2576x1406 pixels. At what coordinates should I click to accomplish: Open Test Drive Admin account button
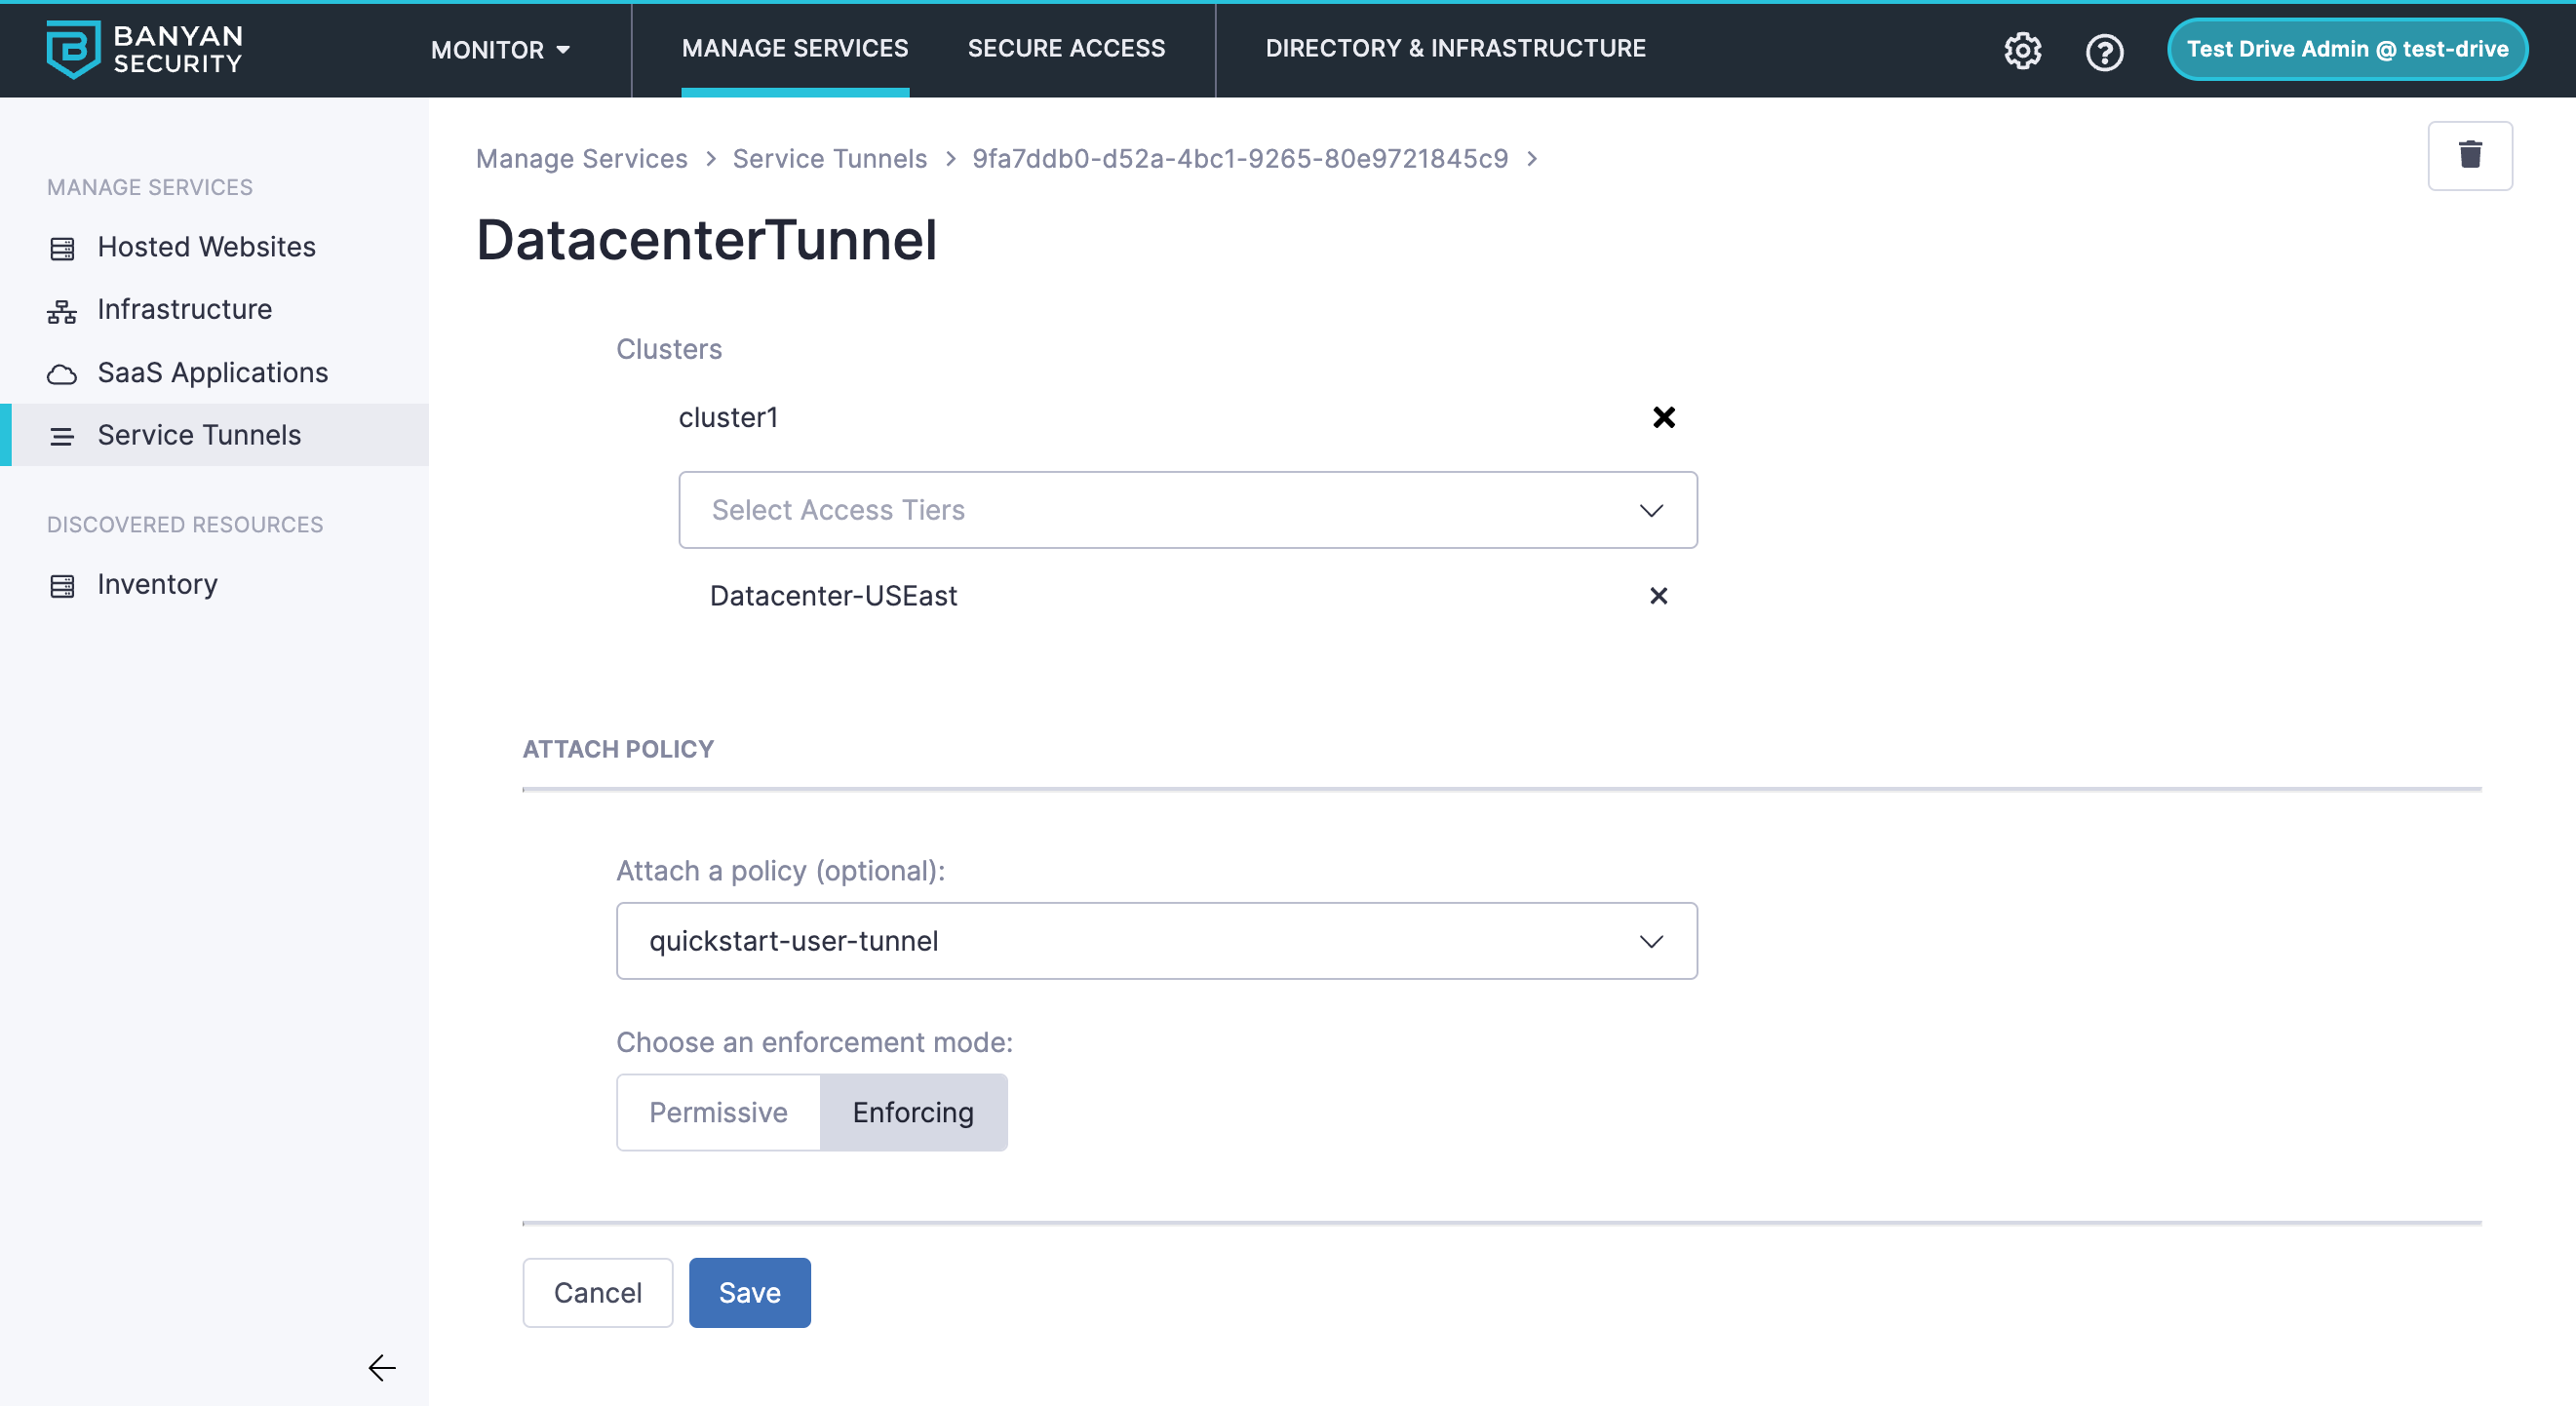click(2347, 49)
